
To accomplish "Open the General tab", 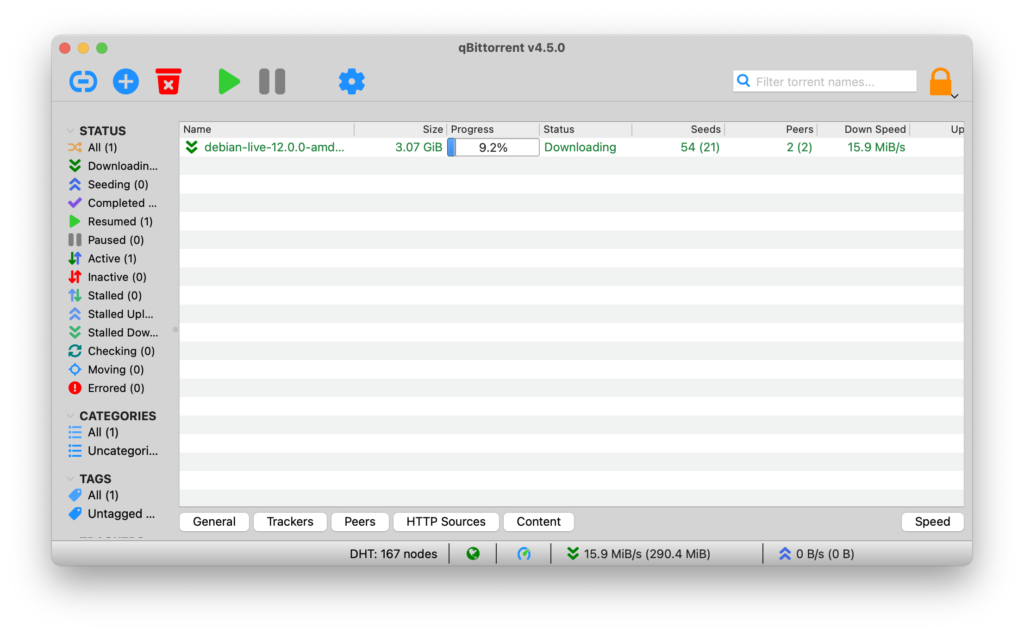I will 214,522.
